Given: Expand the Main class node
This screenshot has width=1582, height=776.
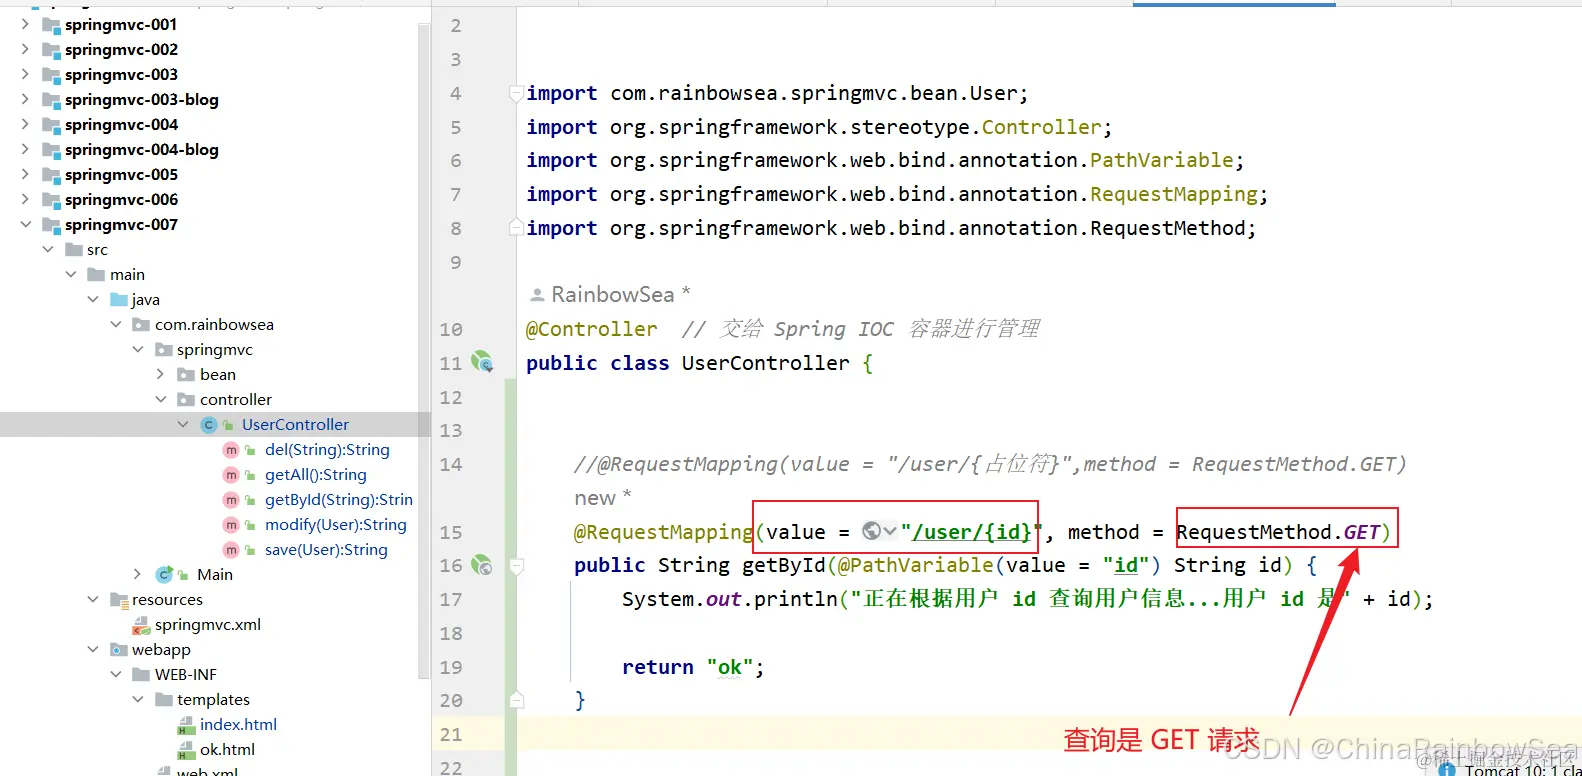Looking at the screenshot, I should pyautogui.click(x=138, y=574).
